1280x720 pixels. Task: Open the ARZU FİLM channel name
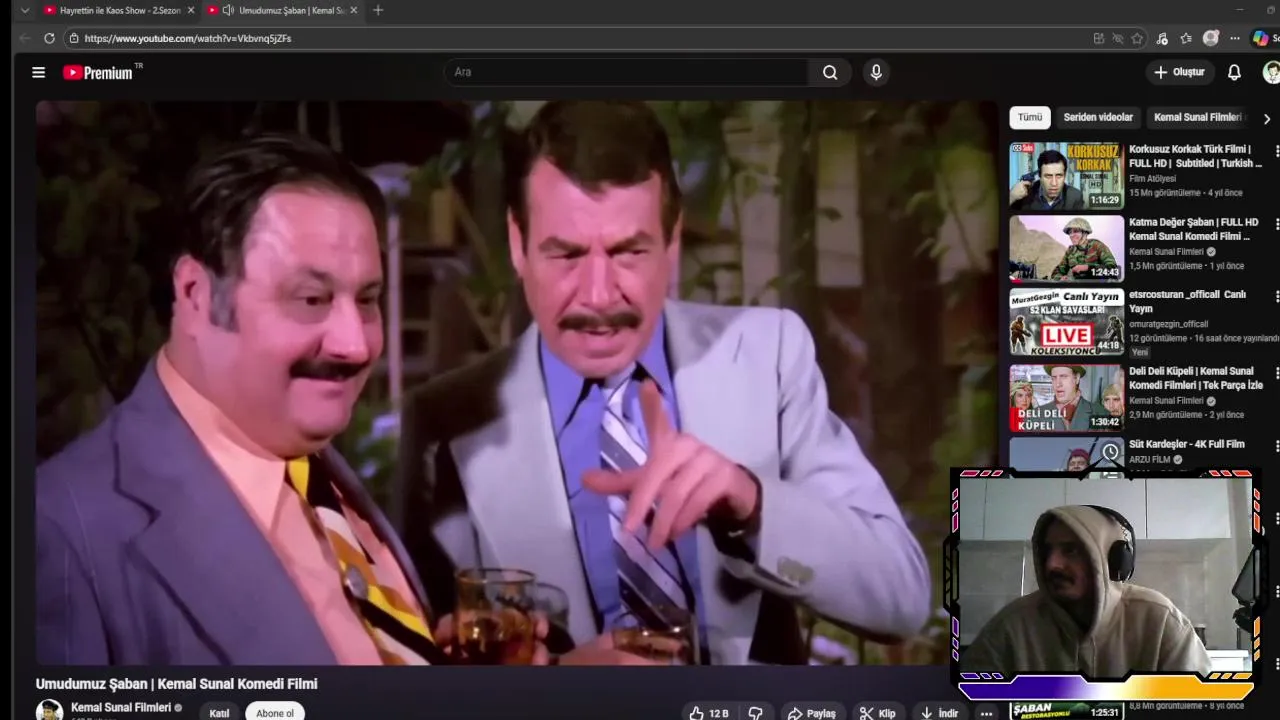1149,460
